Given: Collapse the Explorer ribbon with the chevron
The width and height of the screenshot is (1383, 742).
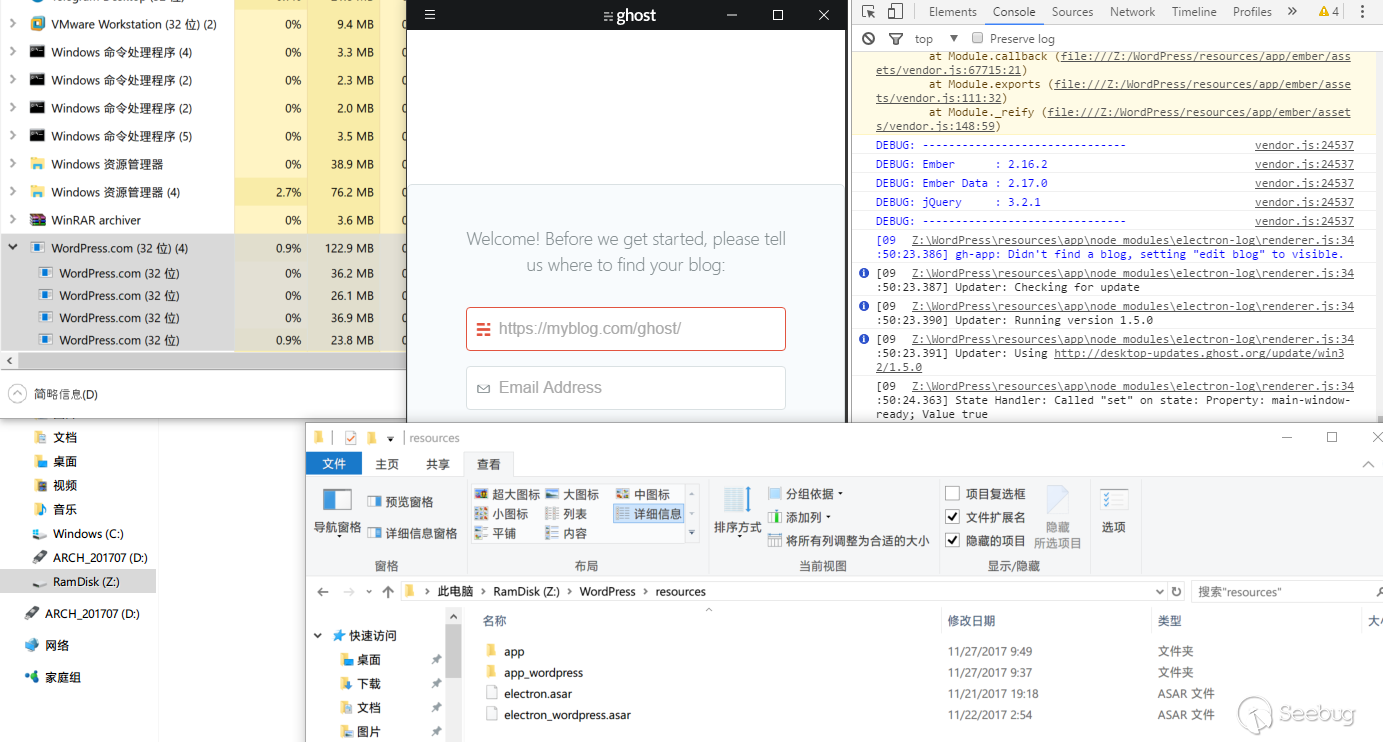Looking at the screenshot, I should point(1369,465).
